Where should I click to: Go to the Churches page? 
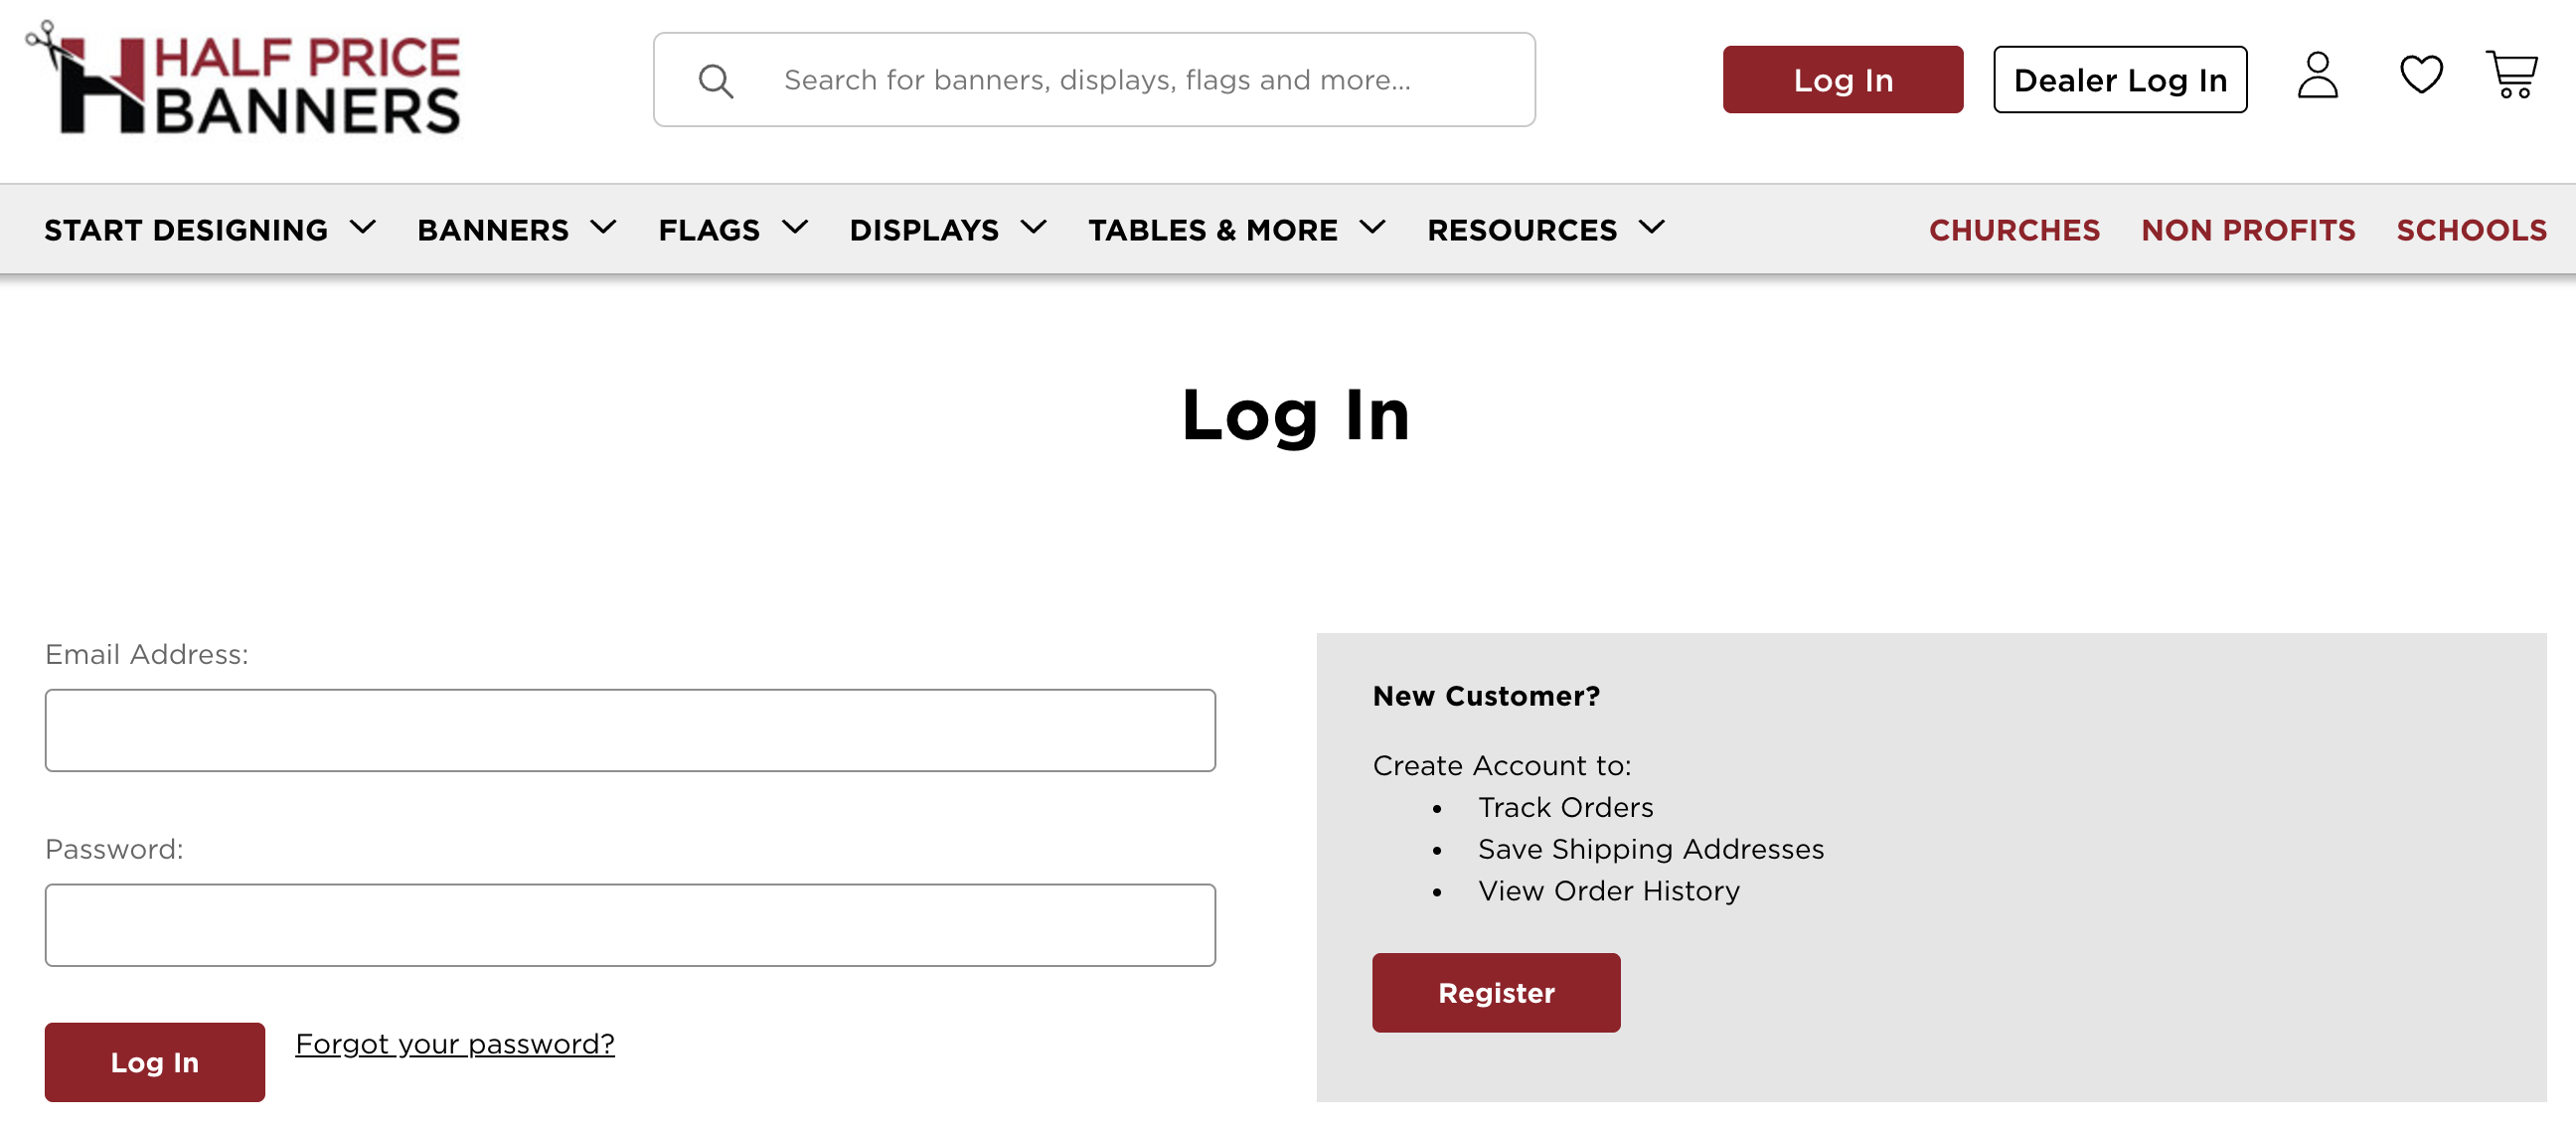2013,230
